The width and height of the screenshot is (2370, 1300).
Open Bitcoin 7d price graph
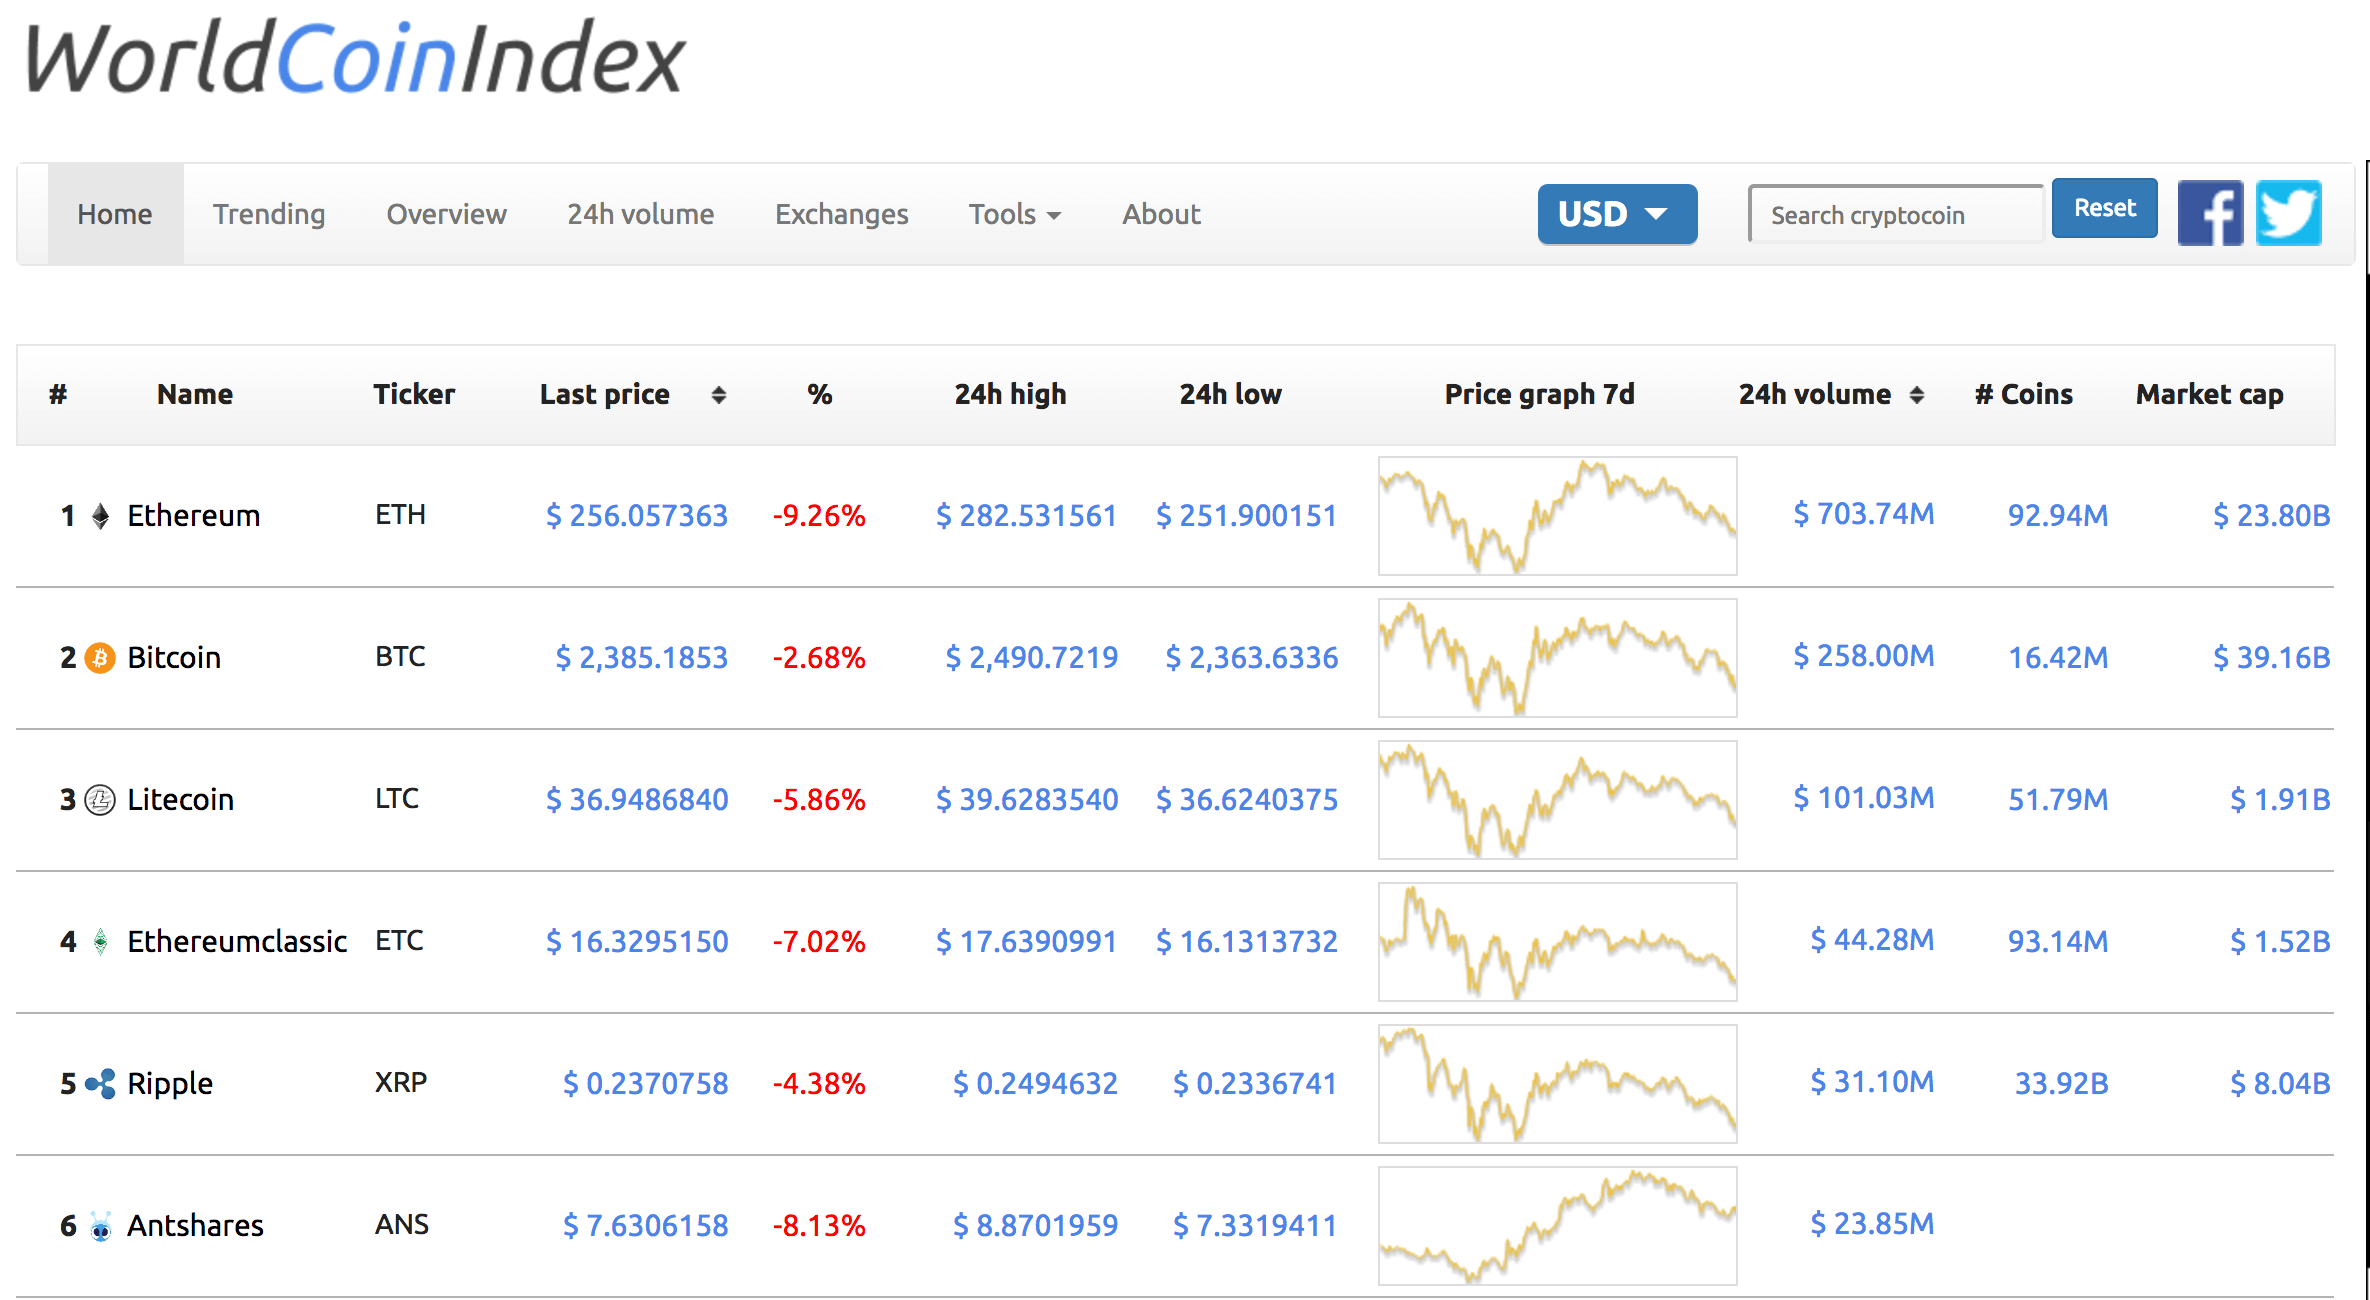tap(1557, 658)
